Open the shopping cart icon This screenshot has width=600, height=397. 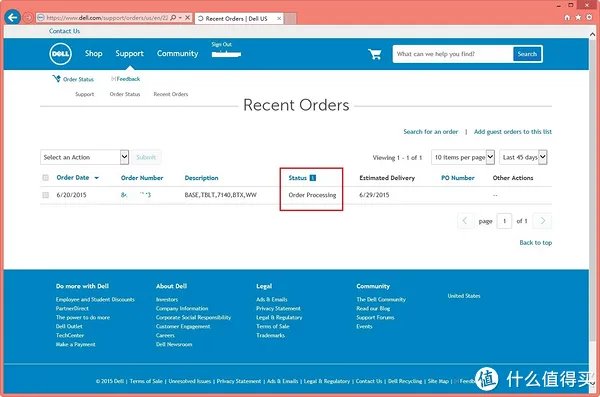pos(375,54)
